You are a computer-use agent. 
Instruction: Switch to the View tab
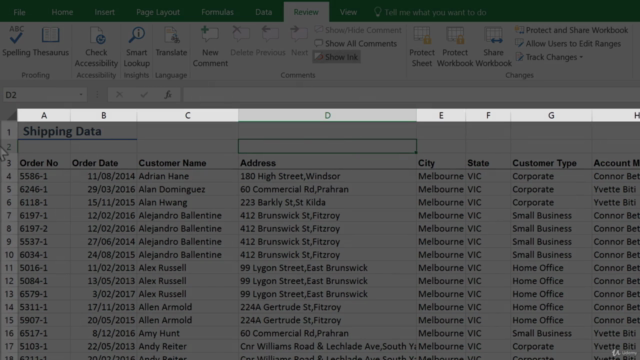coord(348,12)
